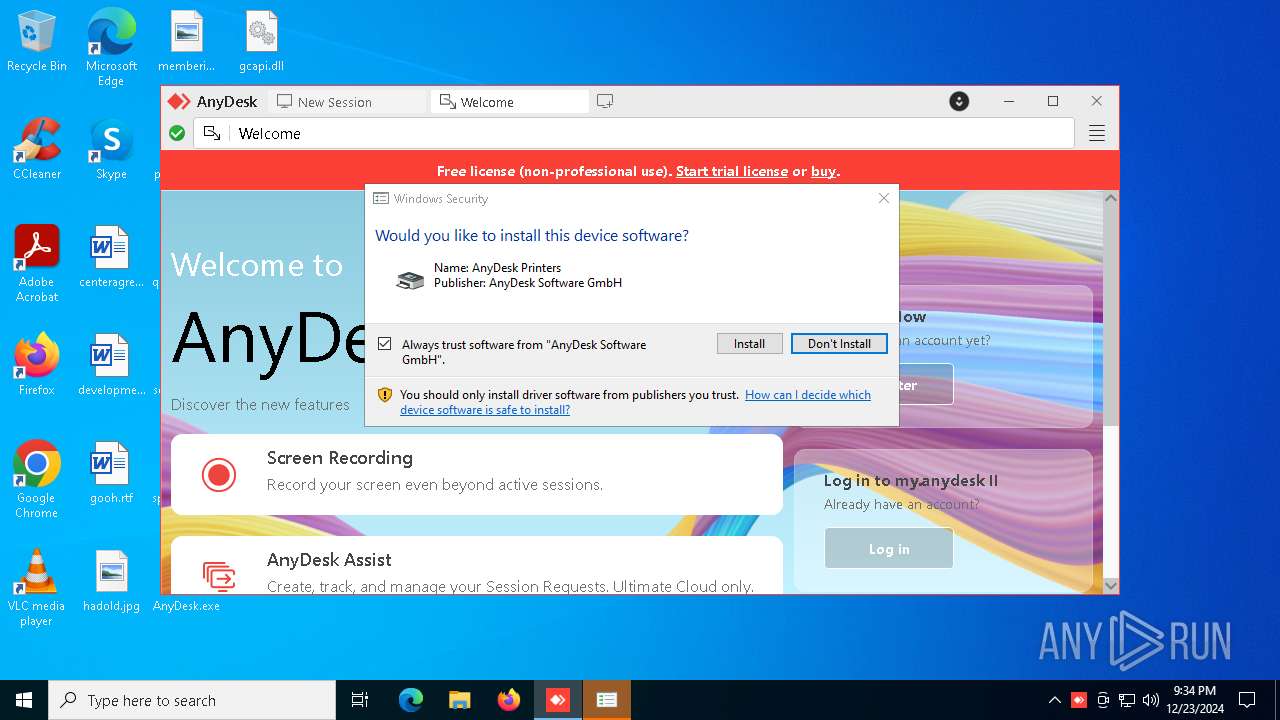Viewport: 1280px width, 720px height.
Task: Select developme... document on desktop
Action: [111, 365]
